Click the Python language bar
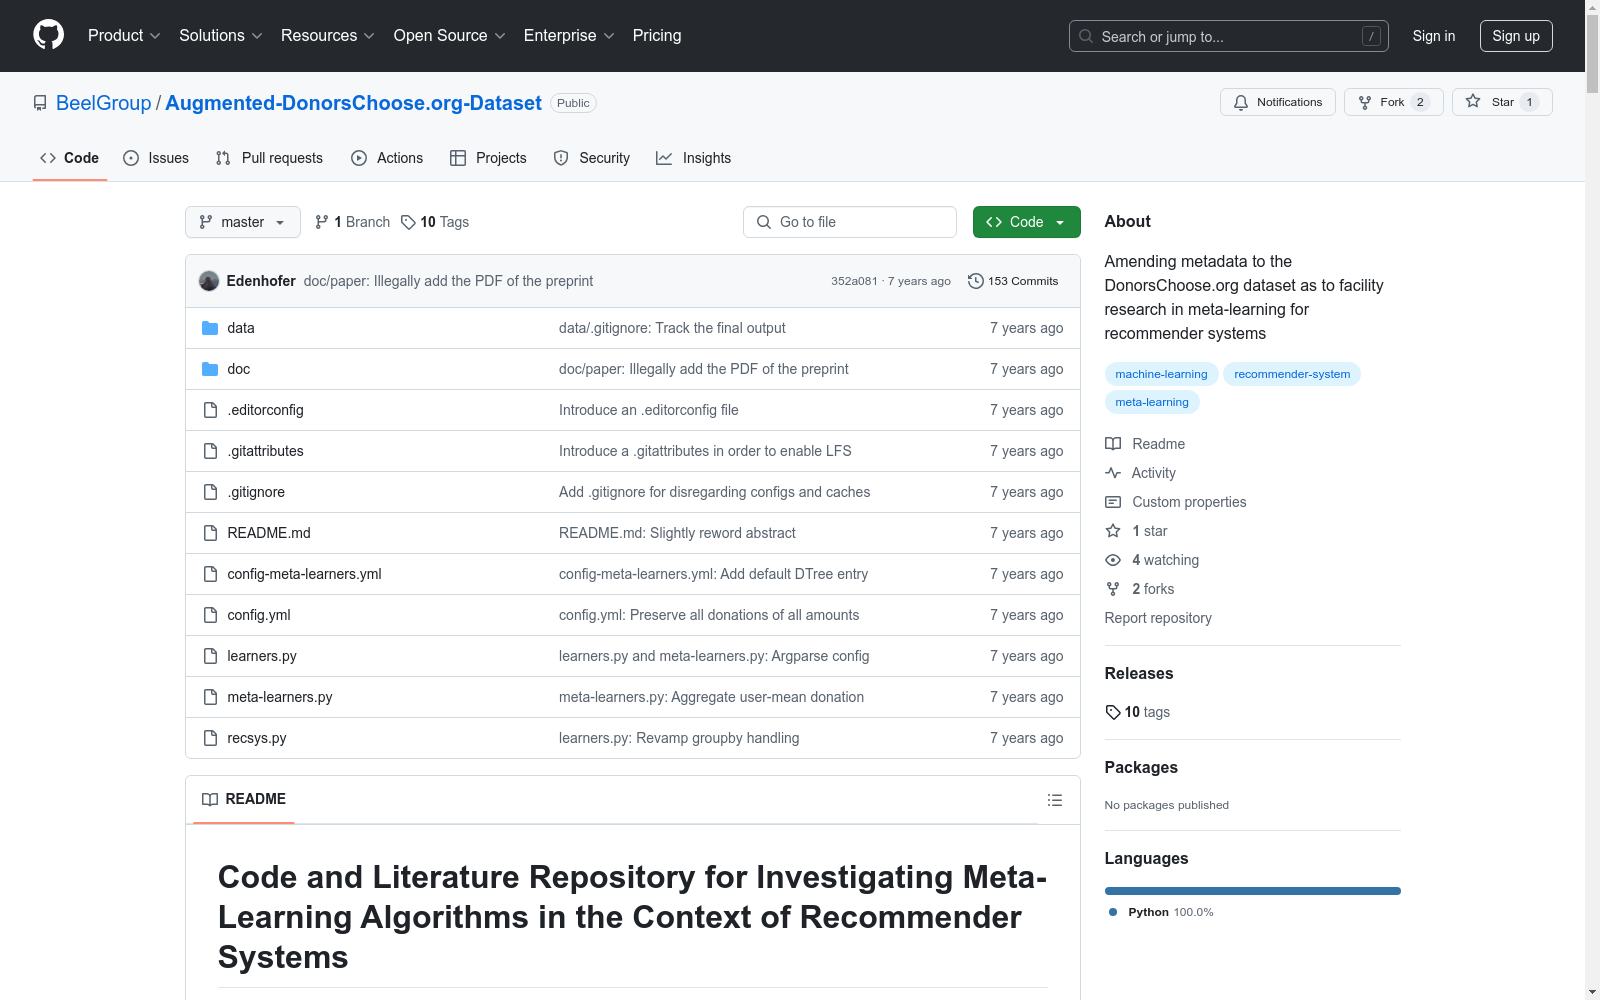 1253,891
